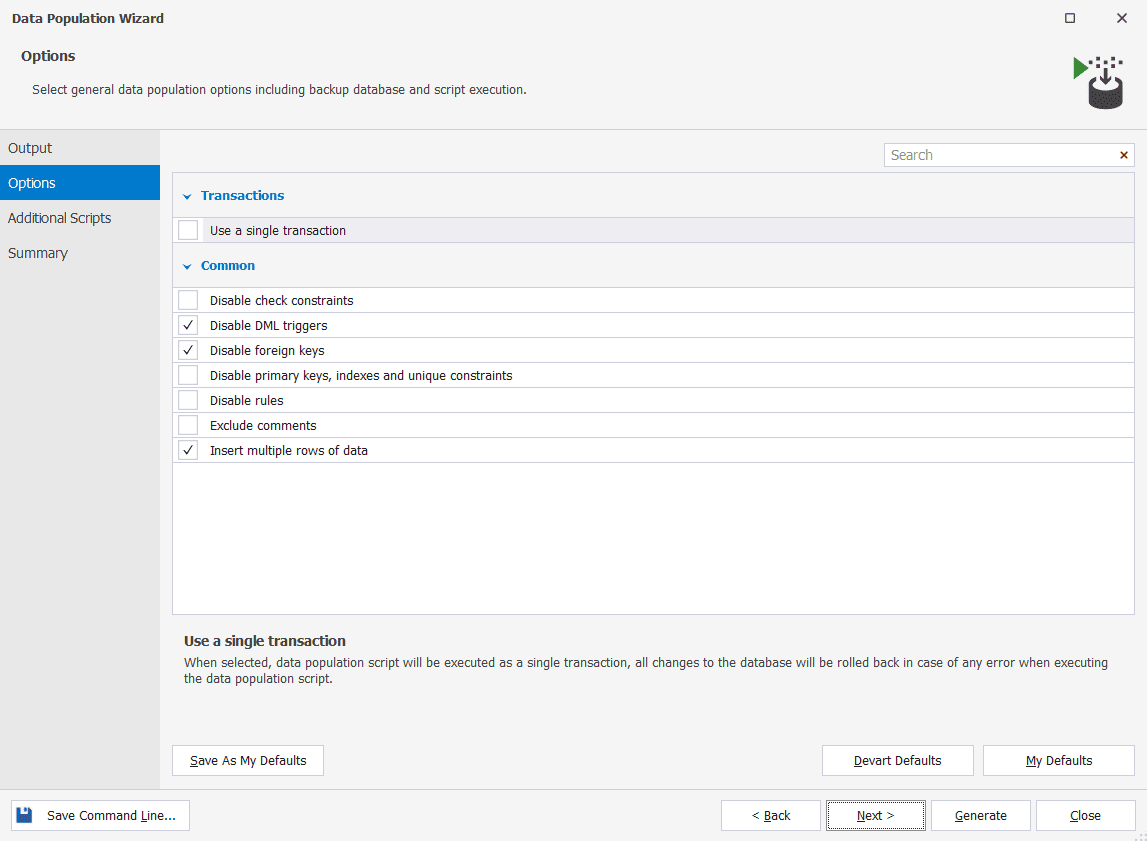Toggle Insert multiple rows of data
Viewport: 1147px width, 841px height.
tap(188, 450)
